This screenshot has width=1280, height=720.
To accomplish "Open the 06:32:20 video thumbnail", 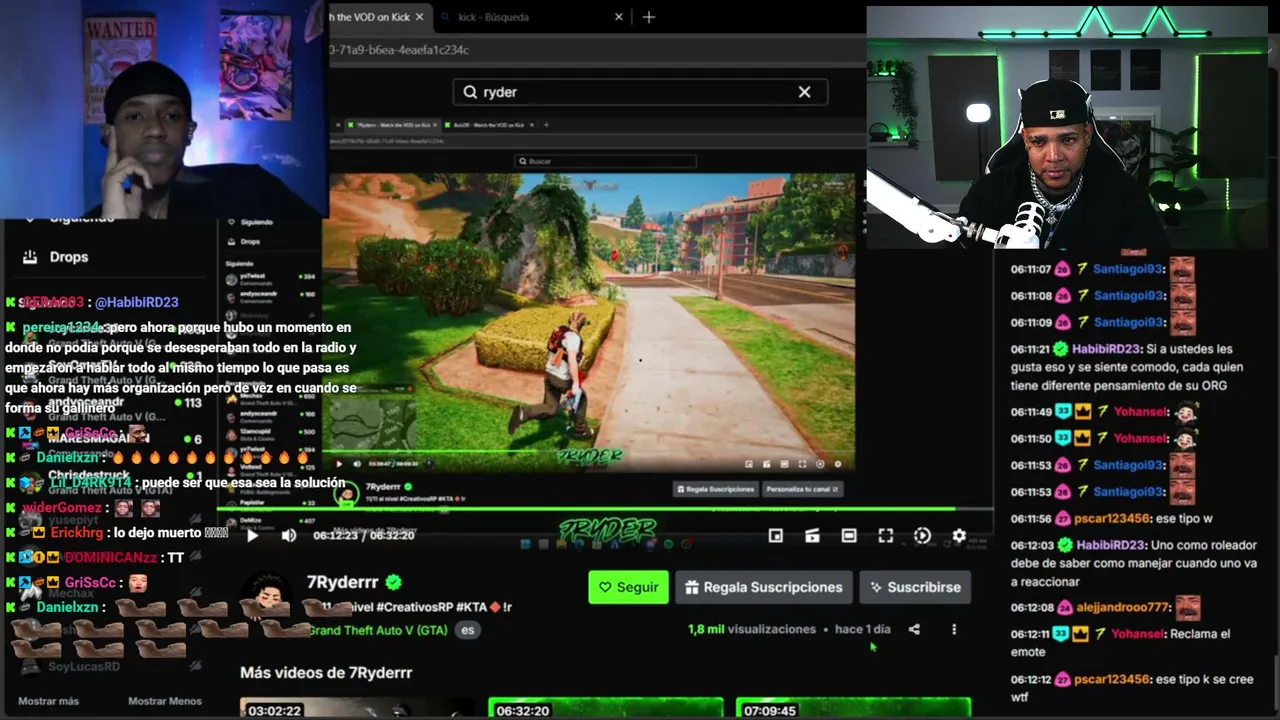I will pyautogui.click(x=605, y=708).
